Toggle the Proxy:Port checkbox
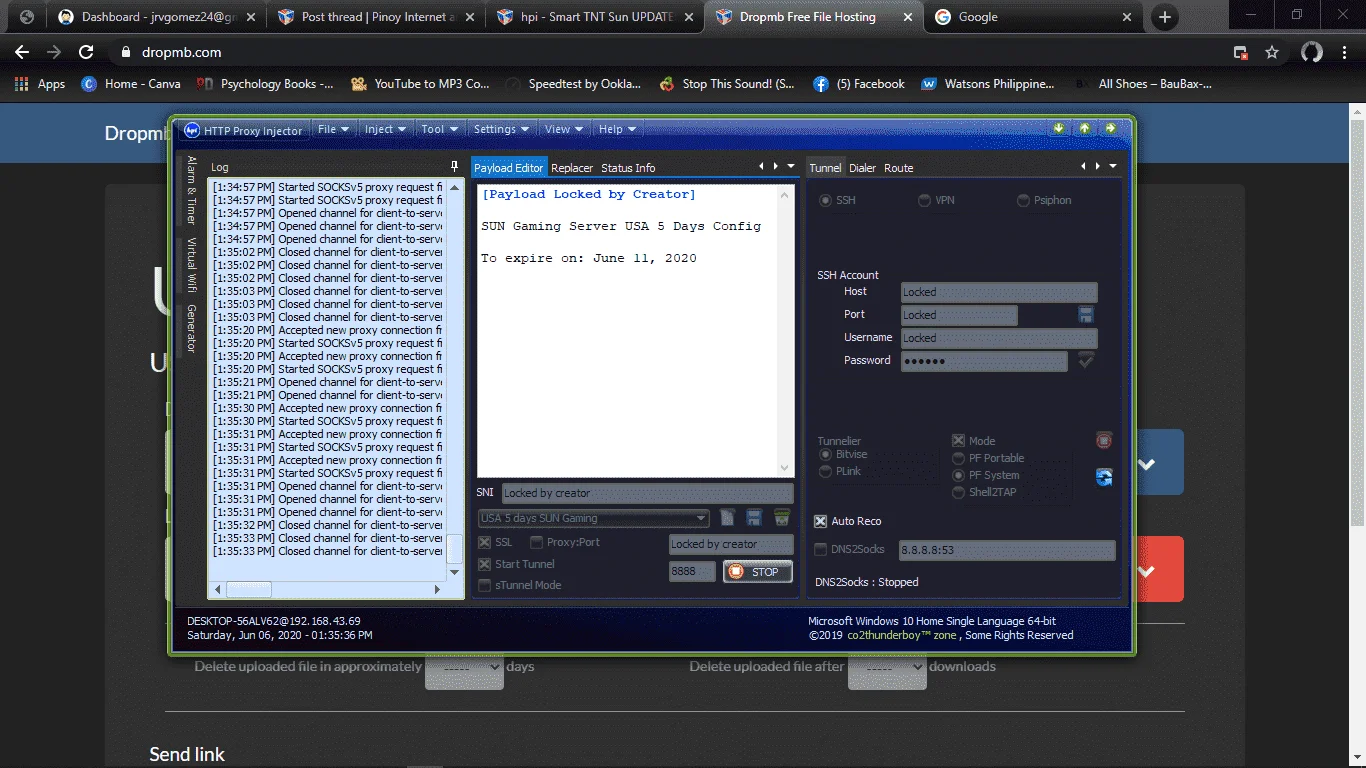This screenshot has height=768, width=1366. tap(536, 542)
